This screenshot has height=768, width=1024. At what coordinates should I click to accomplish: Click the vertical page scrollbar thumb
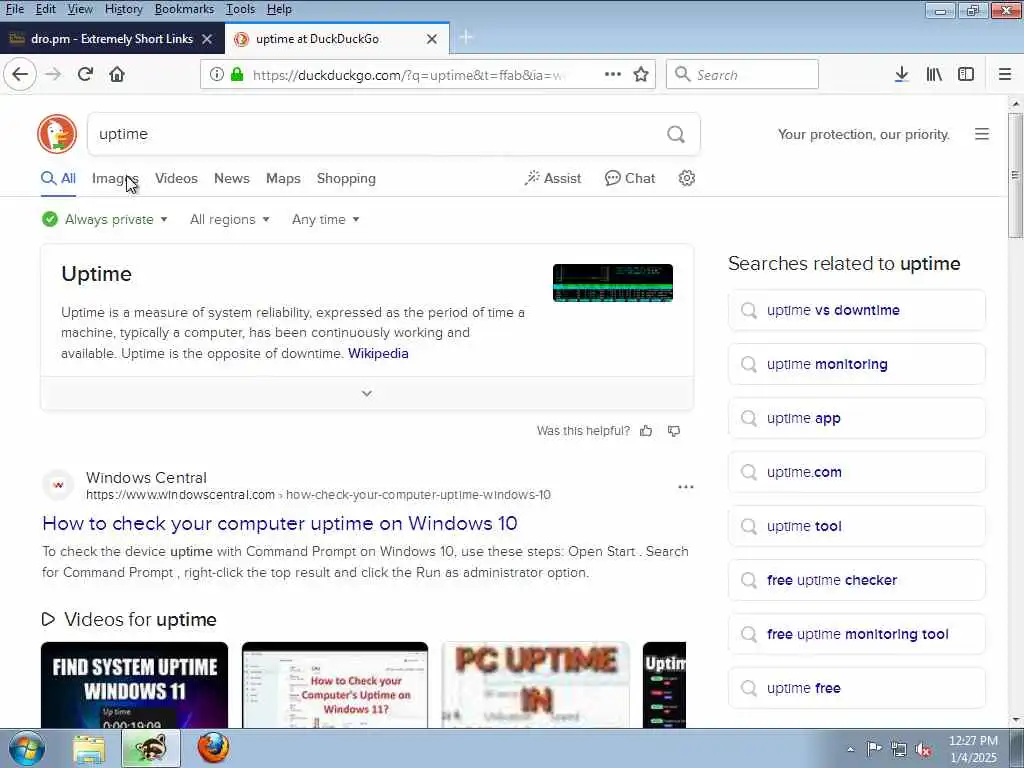pyautogui.click(x=1015, y=175)
